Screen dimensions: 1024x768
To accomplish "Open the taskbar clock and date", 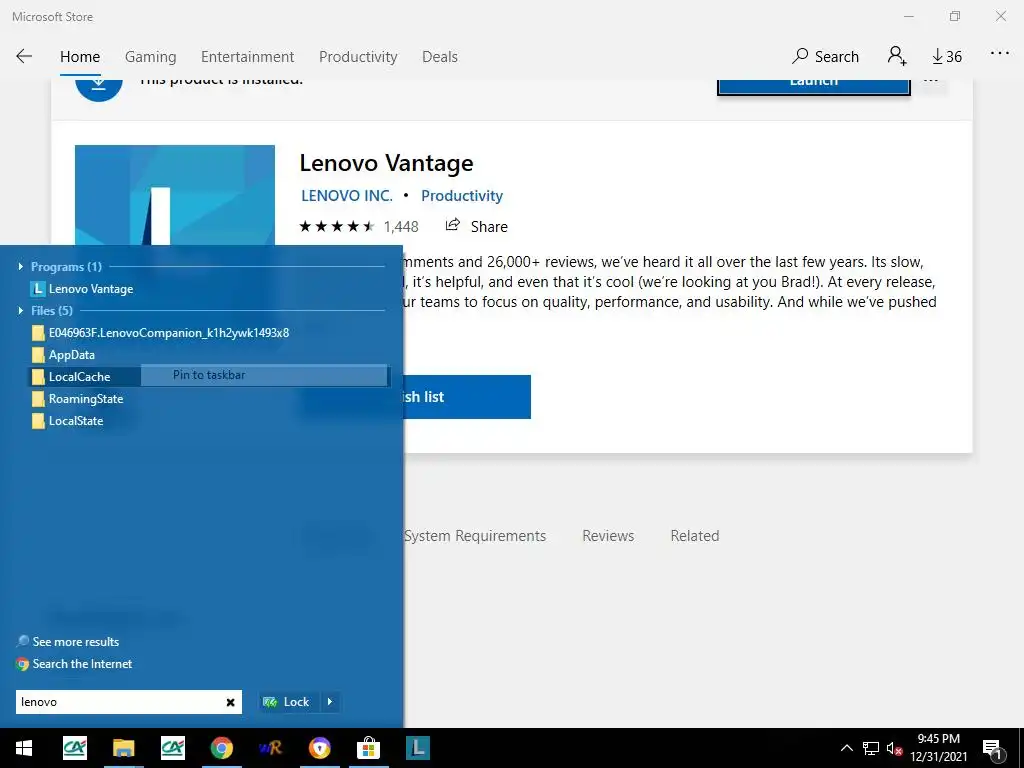I will pyautogui.click(x=938, y=748).
